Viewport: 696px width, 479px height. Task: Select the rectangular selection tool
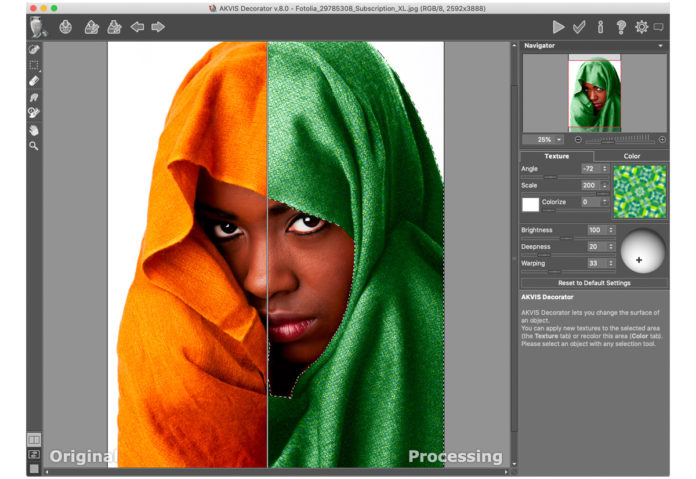[x=34, y=65]
